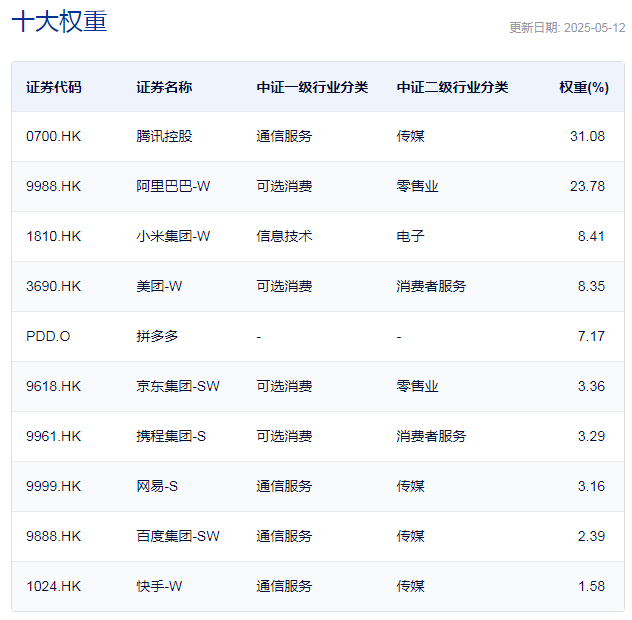The image size is (632, 620).
Task: Open the 腾讯控股 security name
Action: coord(164,136)
